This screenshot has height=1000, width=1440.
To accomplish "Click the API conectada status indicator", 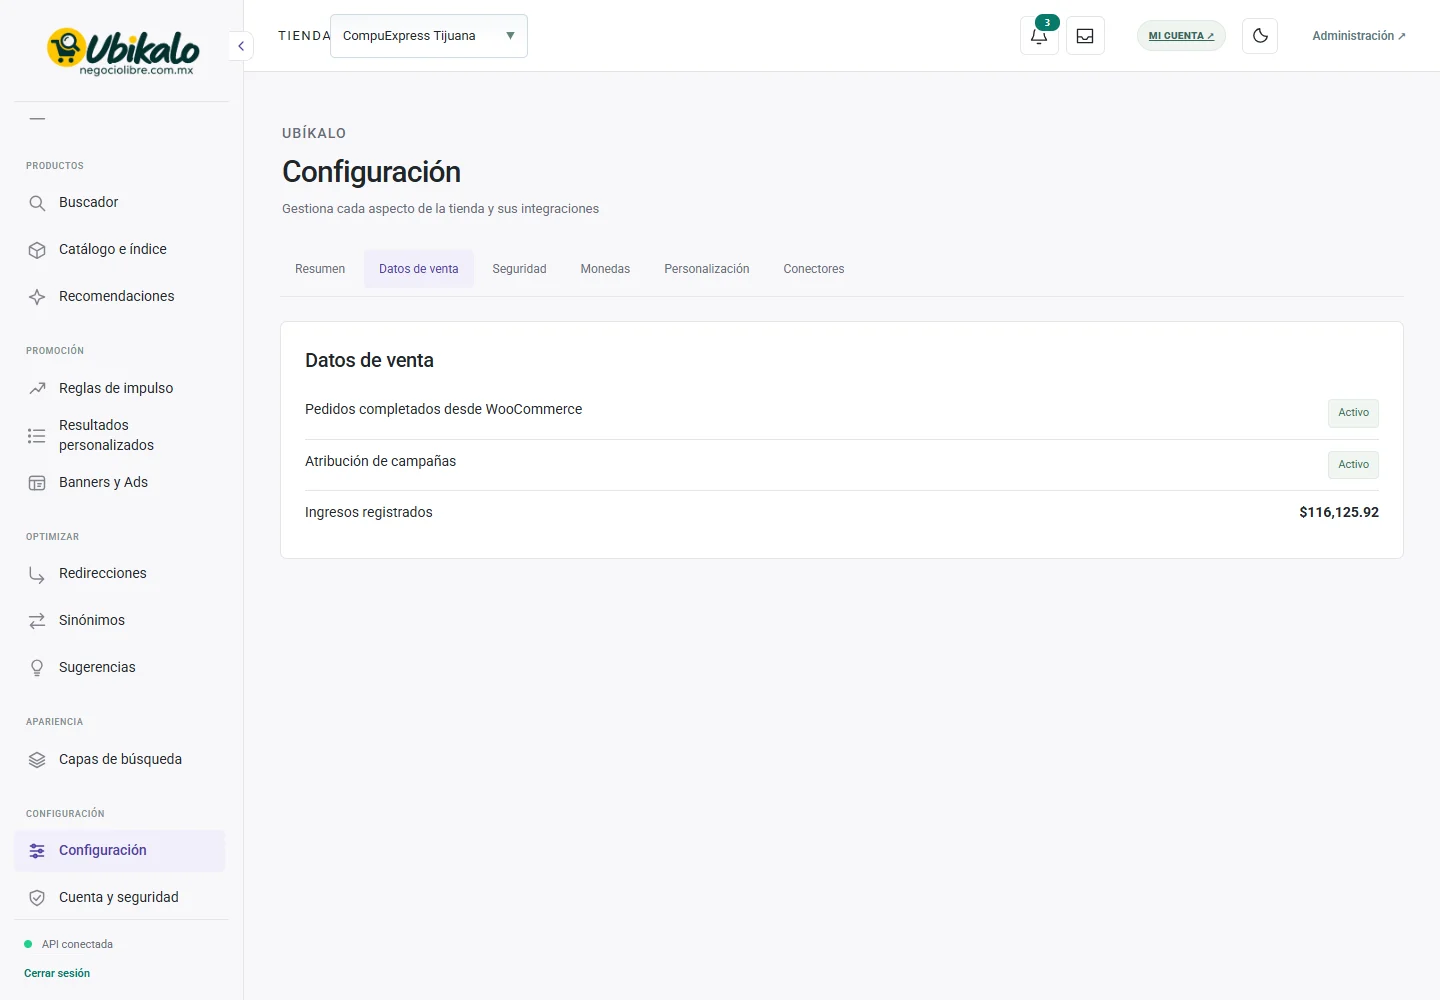I will 69,944.
